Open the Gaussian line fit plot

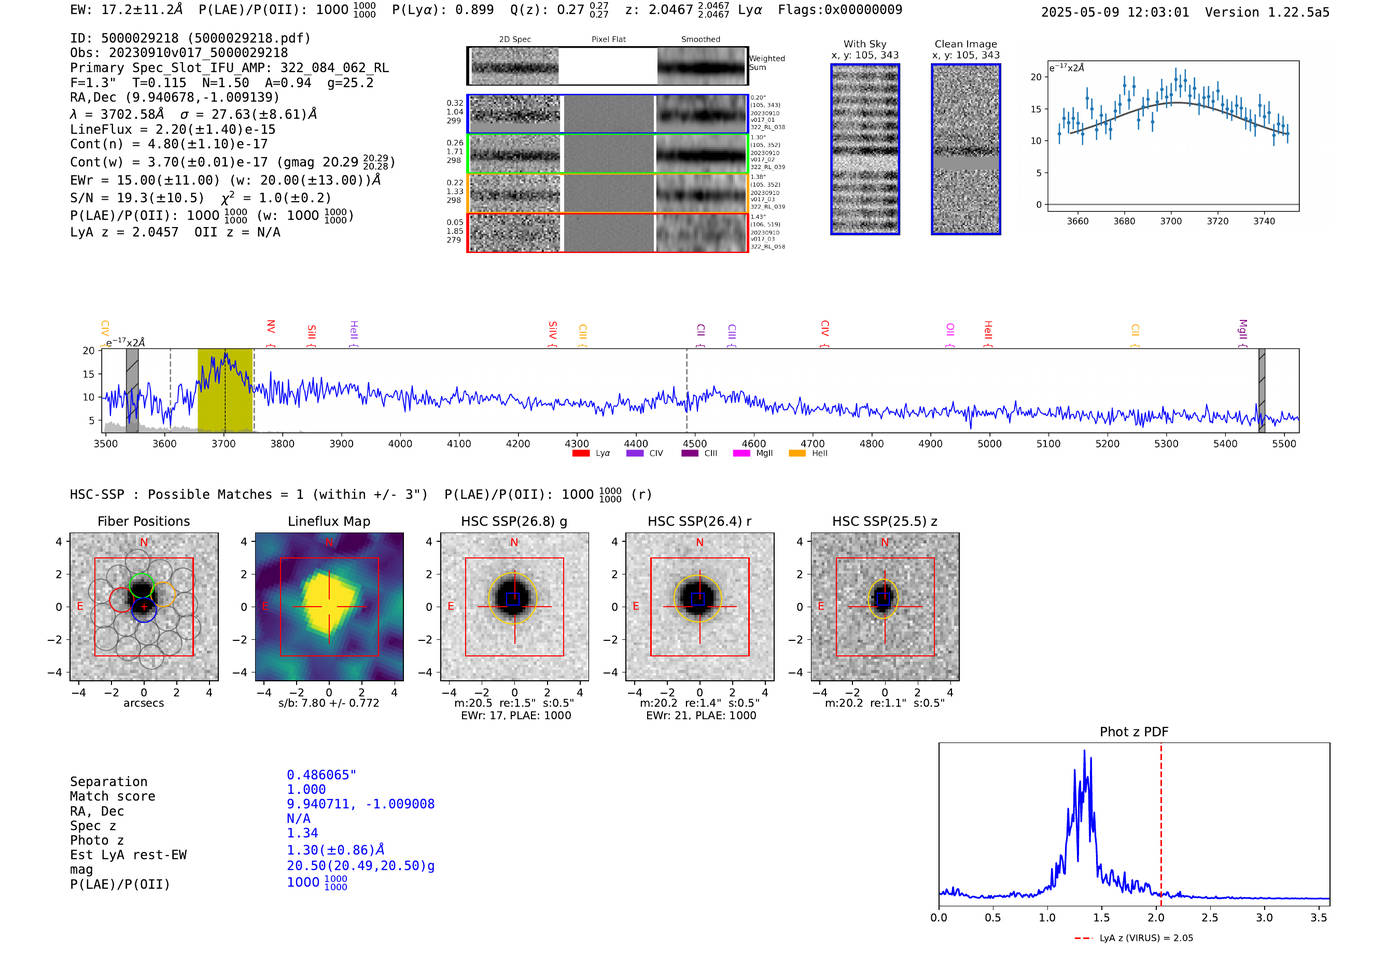1172,135
